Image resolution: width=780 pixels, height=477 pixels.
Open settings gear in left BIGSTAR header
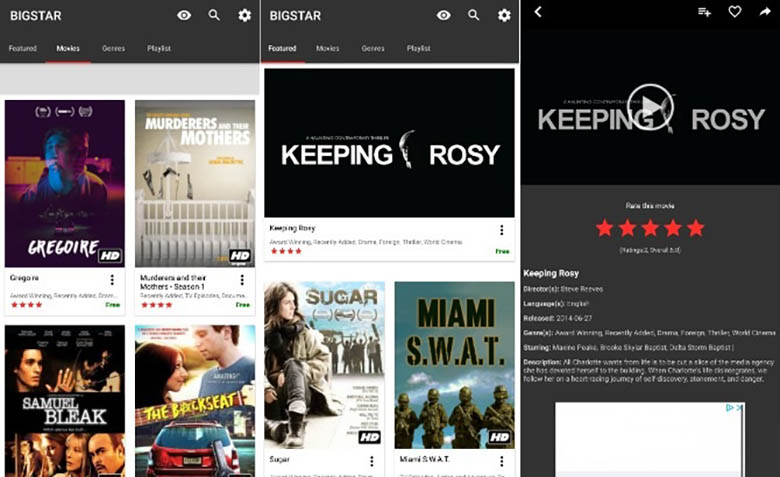point(244,15)
